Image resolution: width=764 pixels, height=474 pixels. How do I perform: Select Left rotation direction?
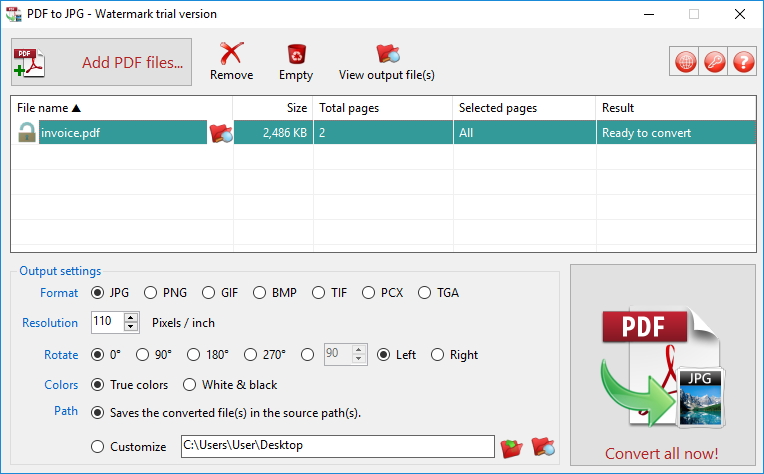tap(384, 355)
